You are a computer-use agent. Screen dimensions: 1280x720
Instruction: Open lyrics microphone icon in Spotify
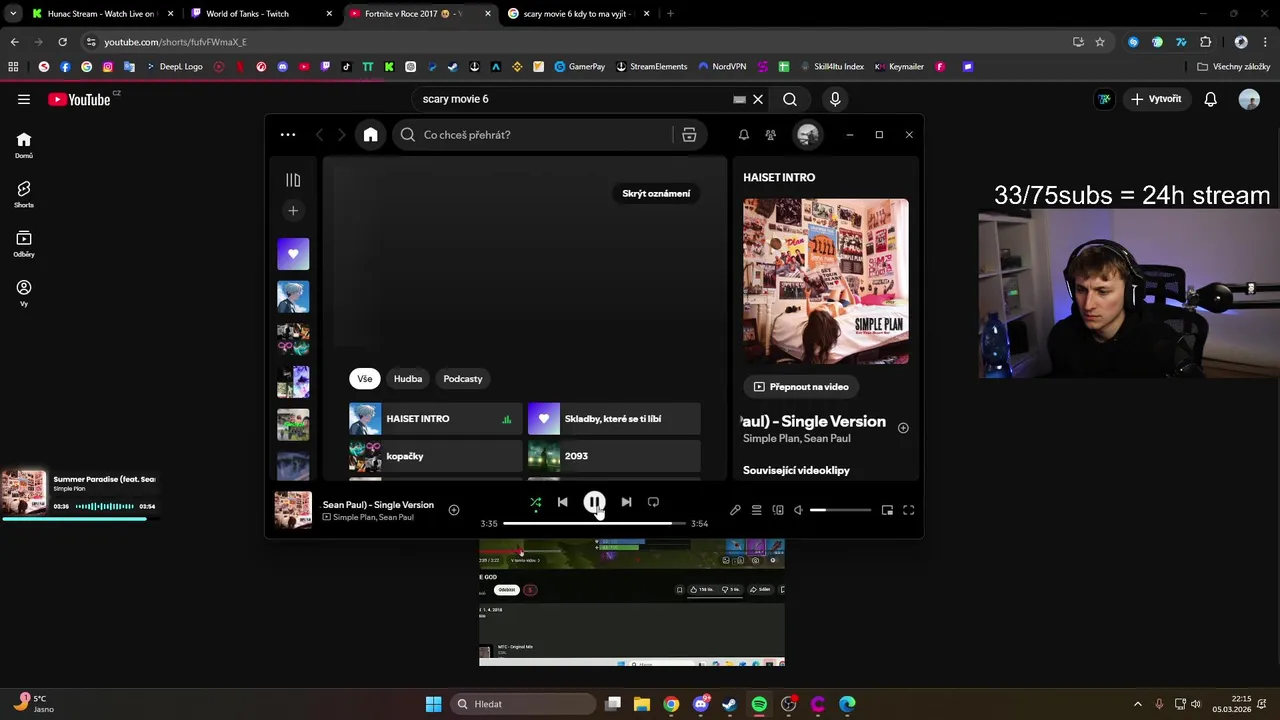[x=735, y=510]
